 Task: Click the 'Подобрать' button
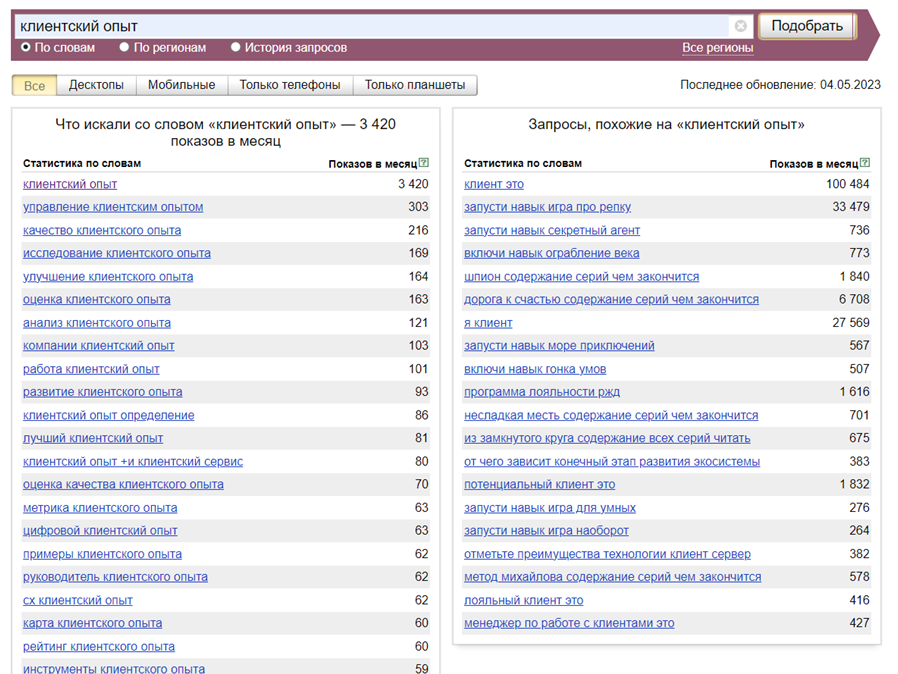pyautogui.click(x=807, y=26)
